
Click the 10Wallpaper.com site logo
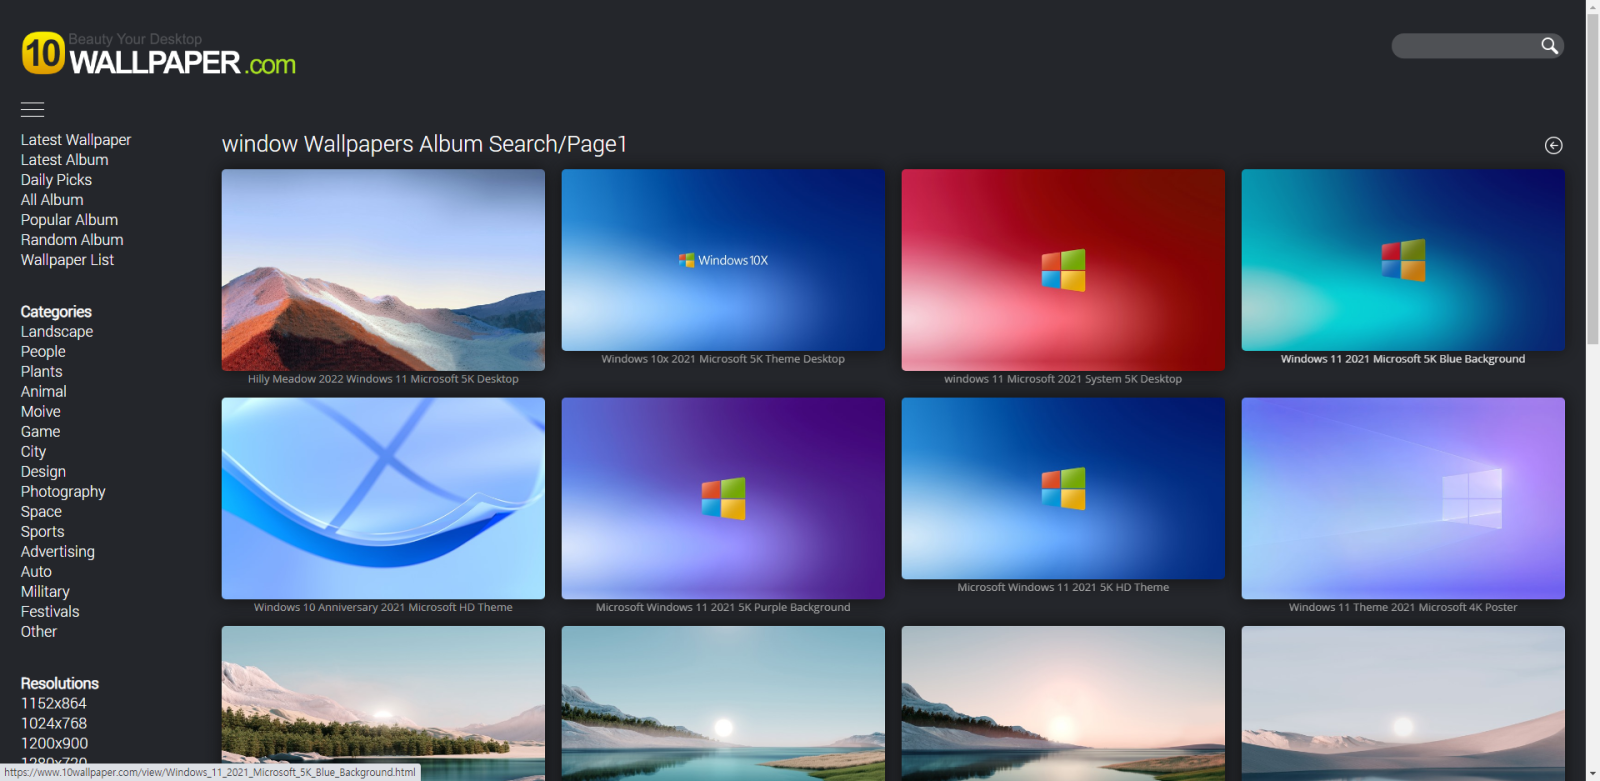158,55
